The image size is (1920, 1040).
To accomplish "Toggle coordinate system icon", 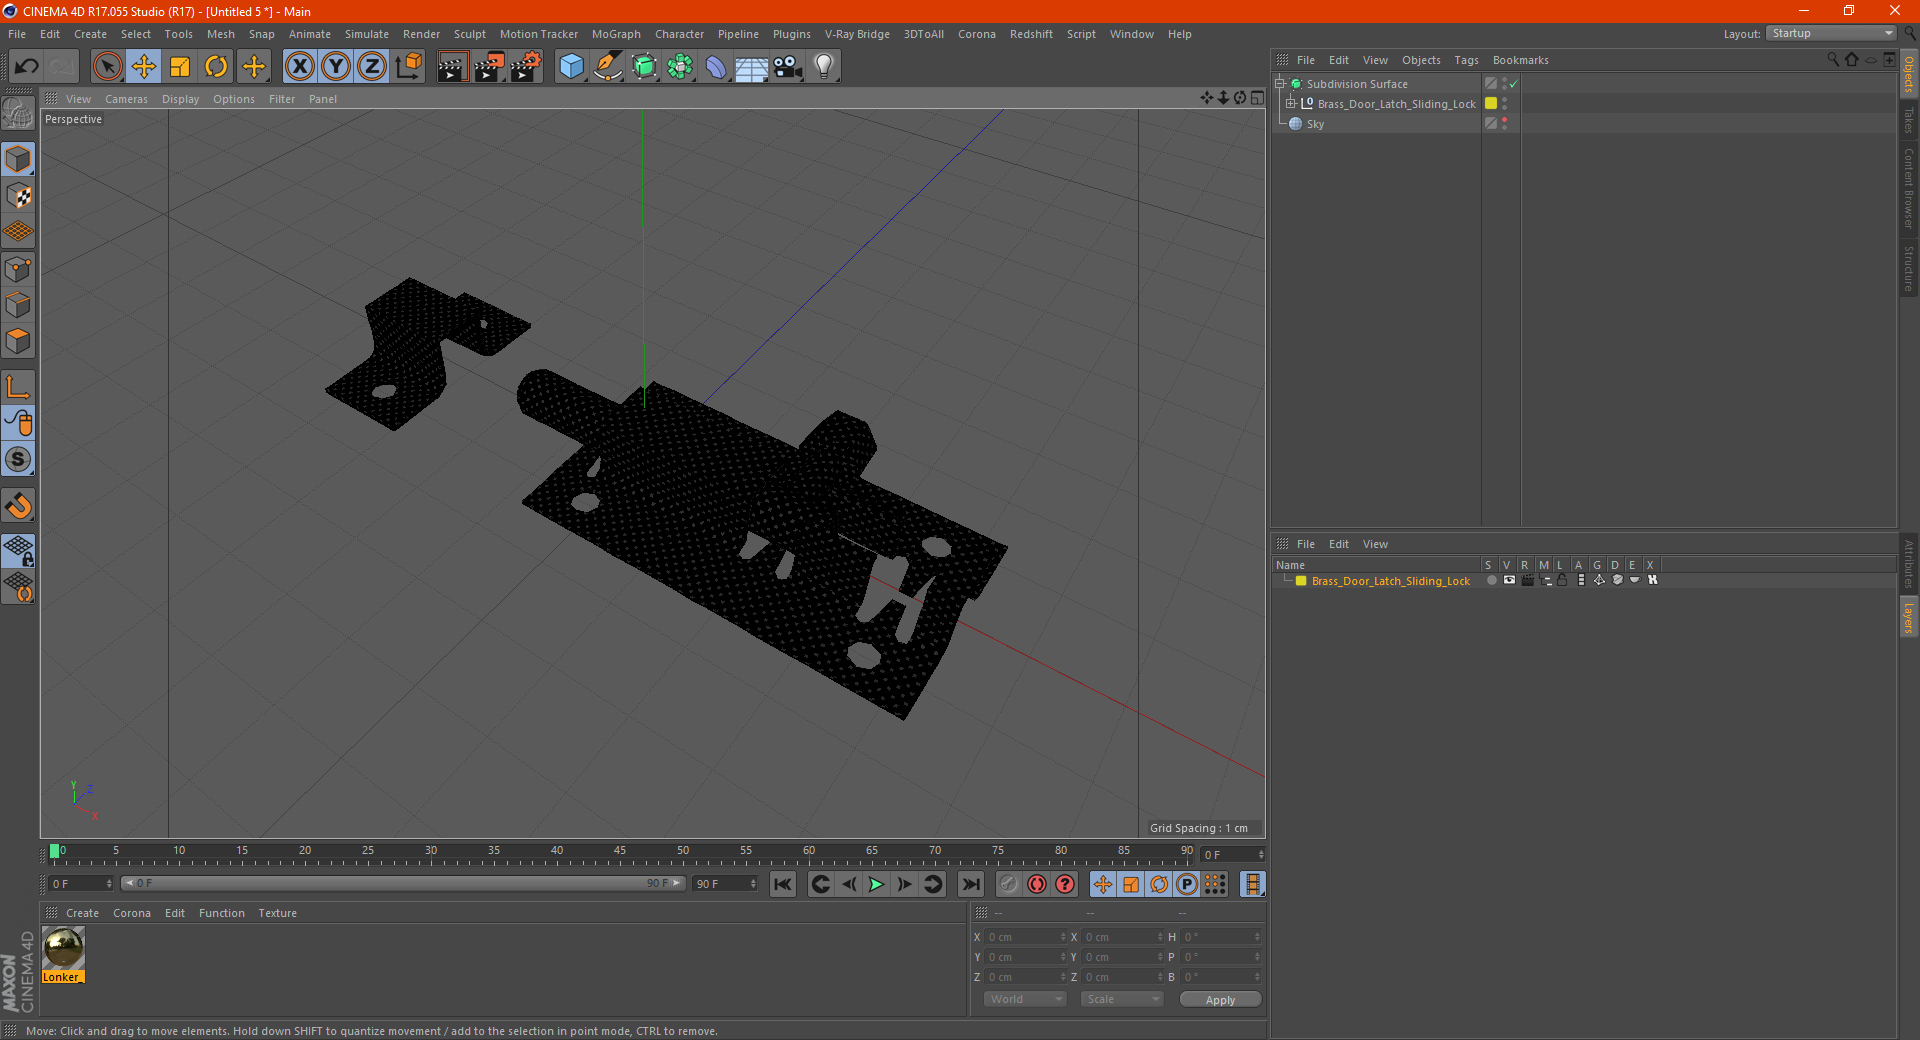I will click(409, 67).
